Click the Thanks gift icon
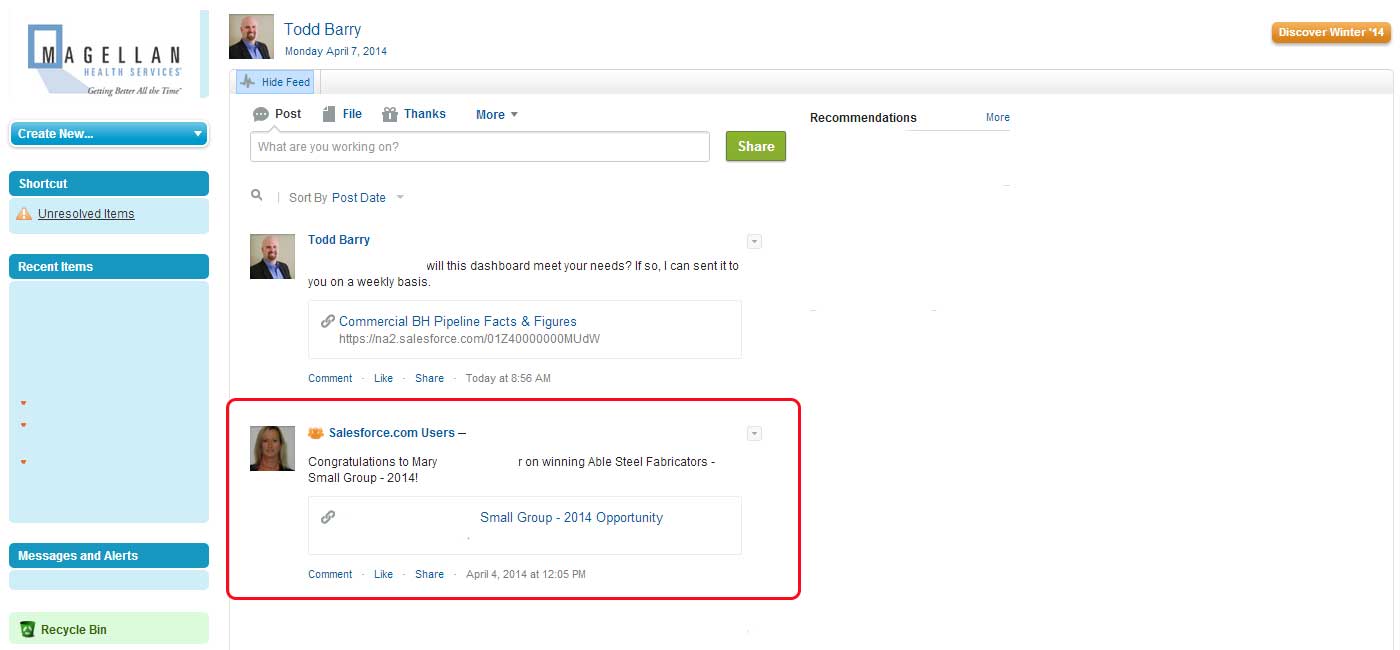 [390, 114]
